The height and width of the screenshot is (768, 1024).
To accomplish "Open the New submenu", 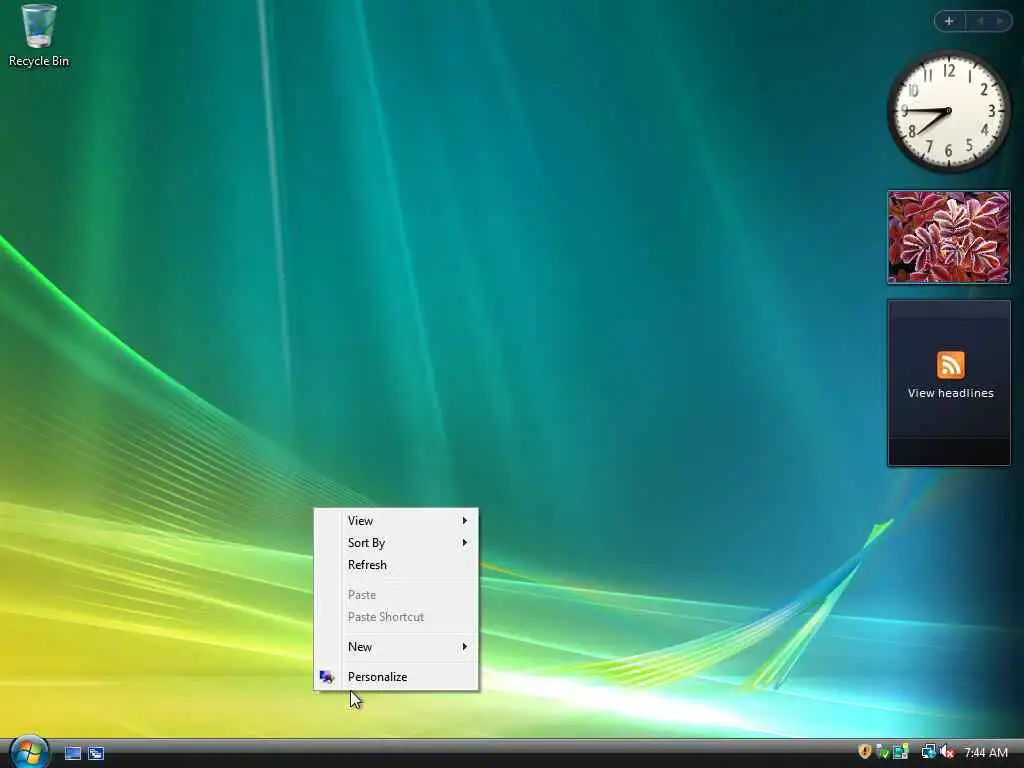I will pos(396,647).
